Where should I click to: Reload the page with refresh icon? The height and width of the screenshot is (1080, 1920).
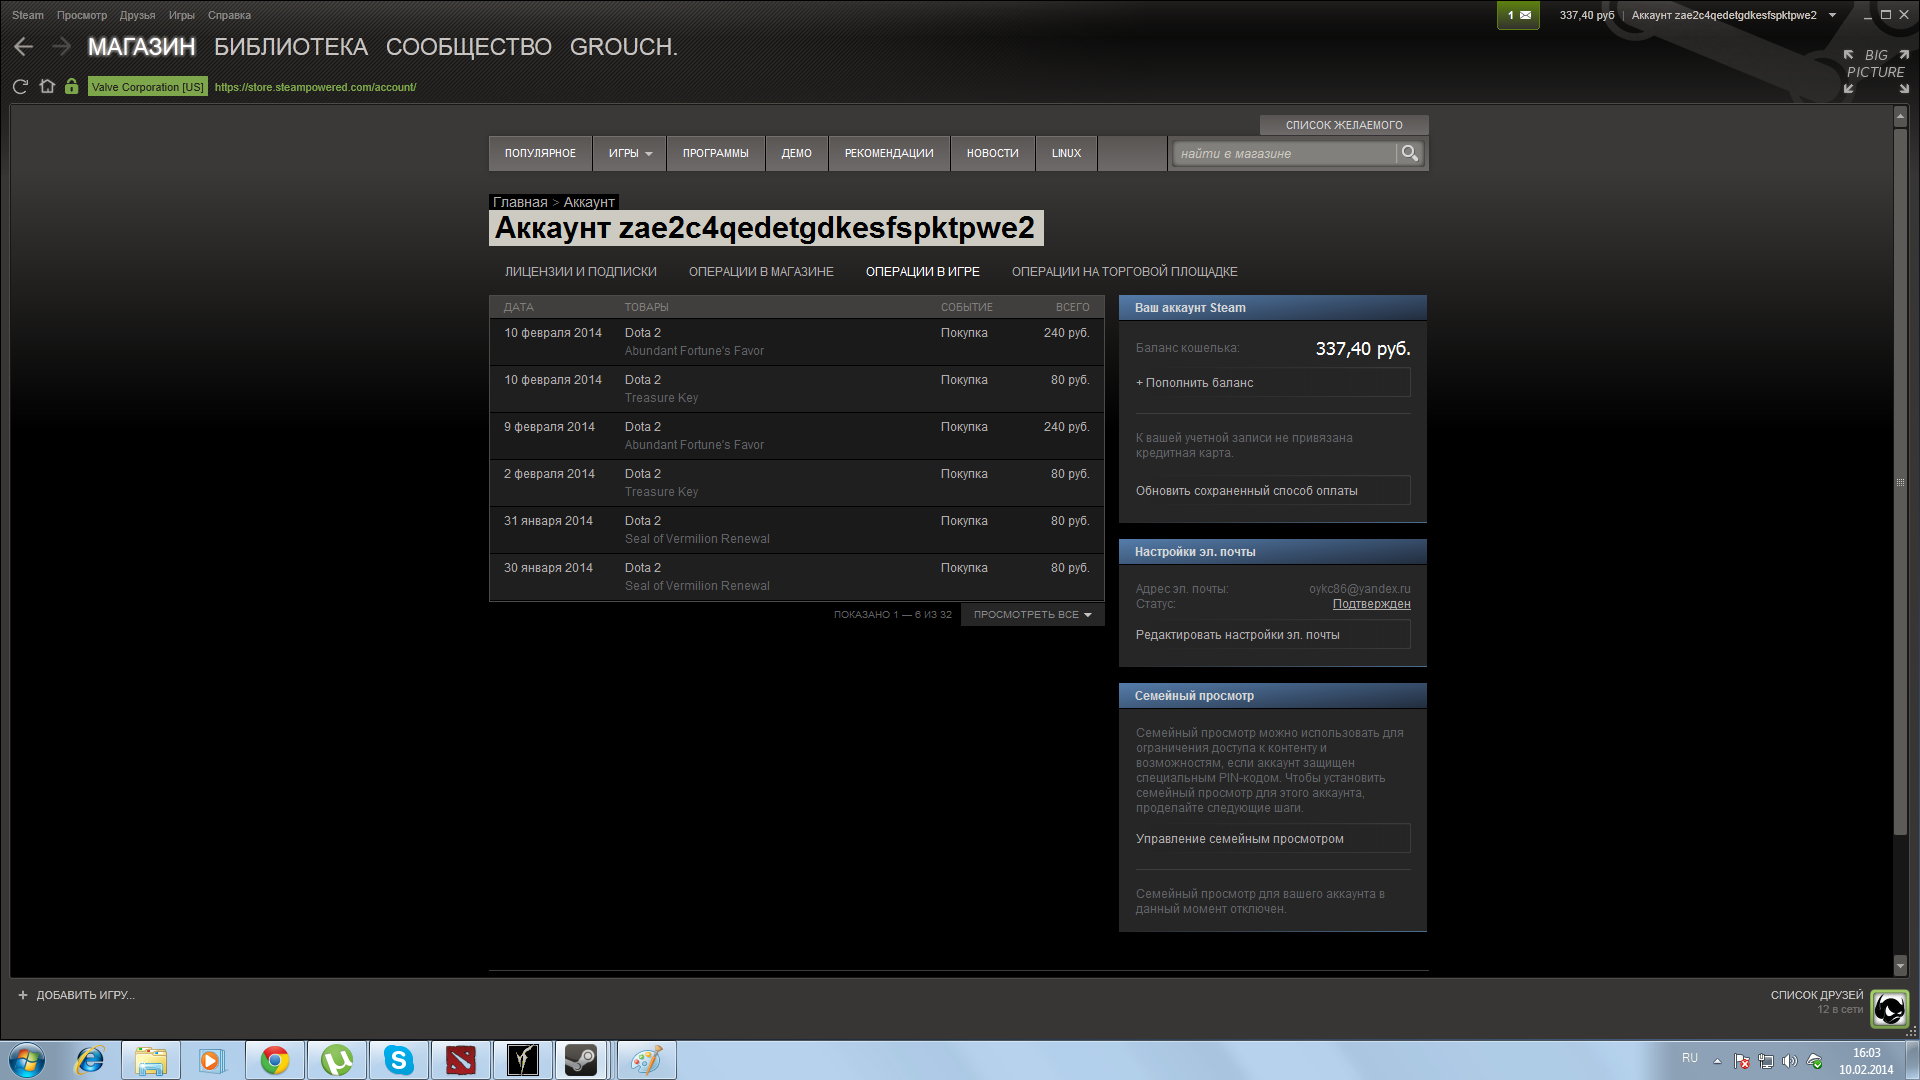[20, 87]
